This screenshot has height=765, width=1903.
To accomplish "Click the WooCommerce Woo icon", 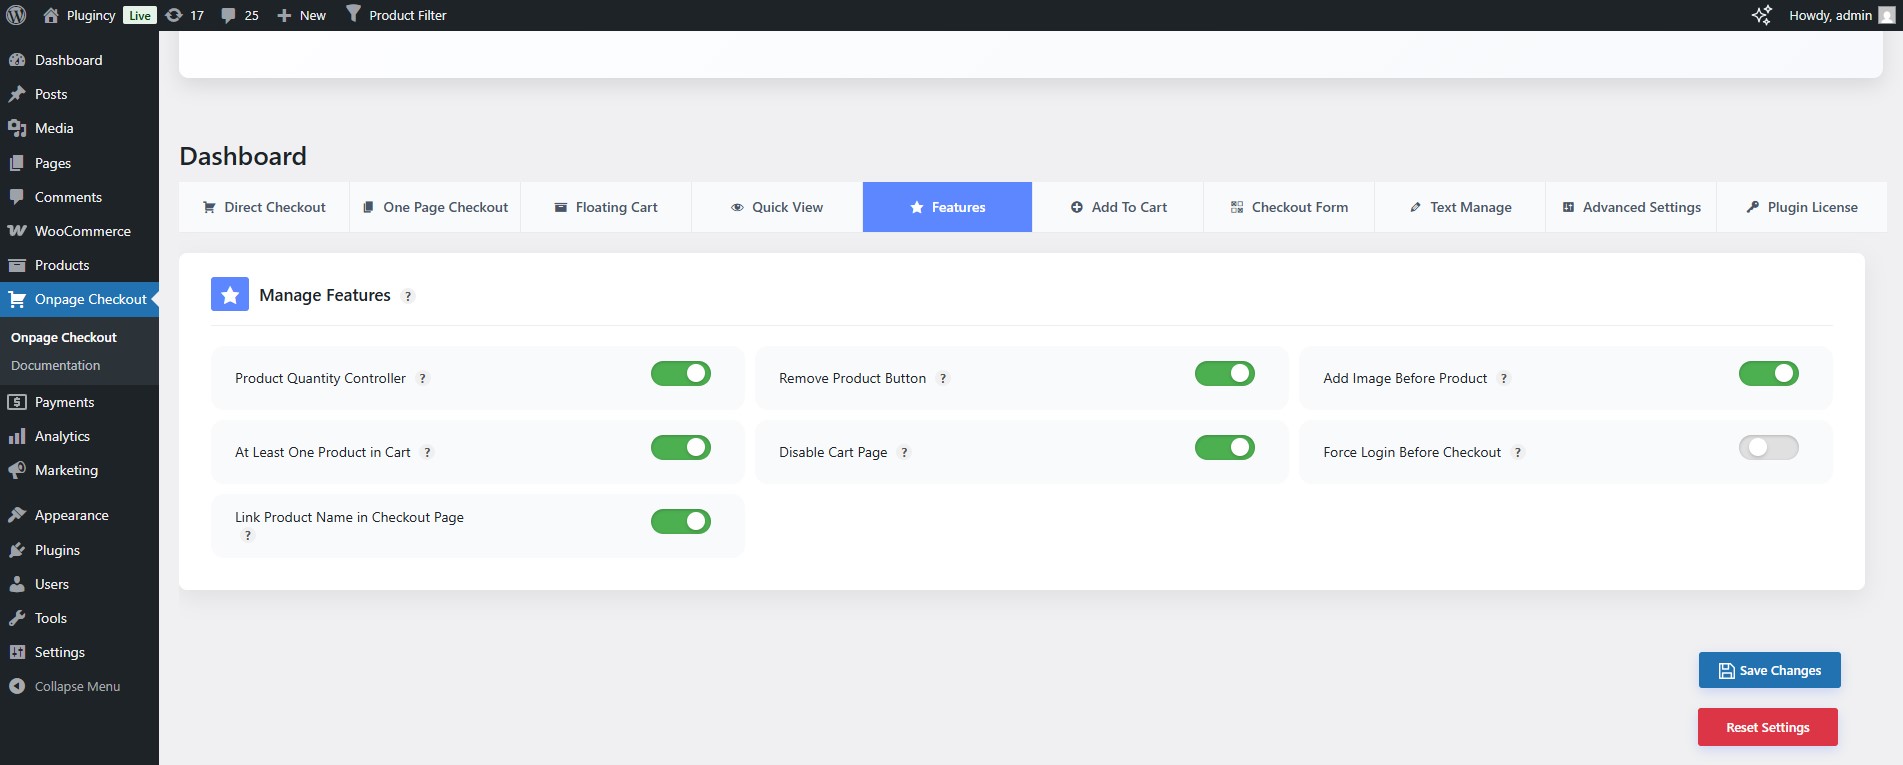I will 17,231.
